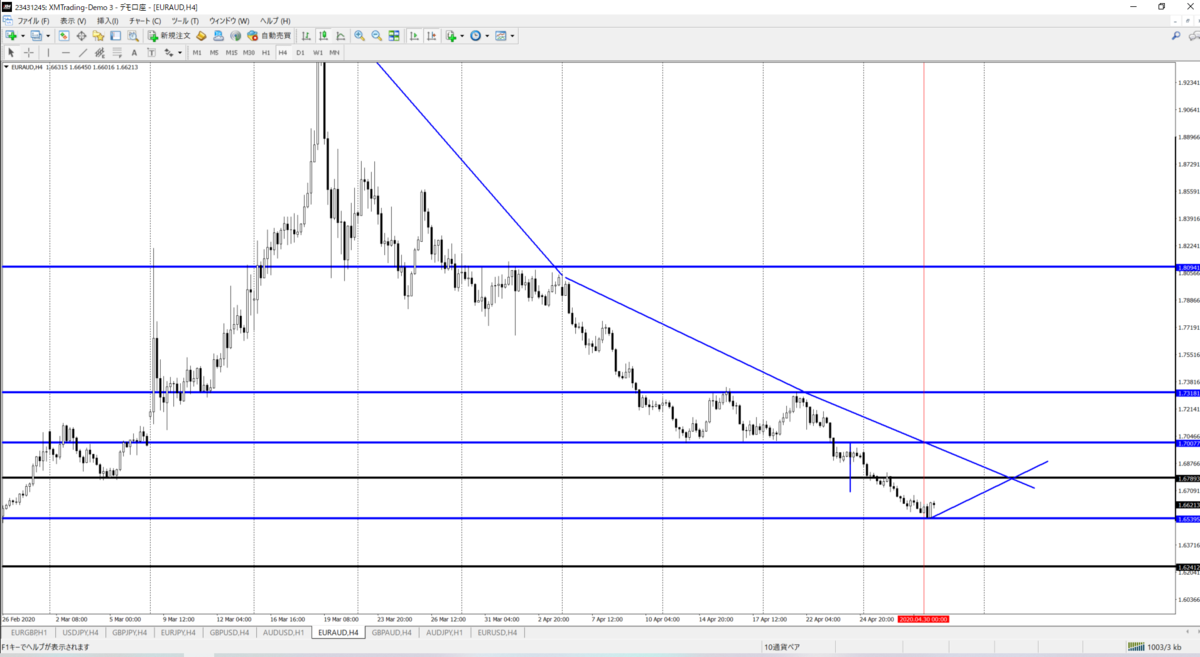The width and height of the screenshot is (1200, 657).
Task: Toggle the 自動売買 auto trading button
Action: pyautogui.click(x=270, y=36)
